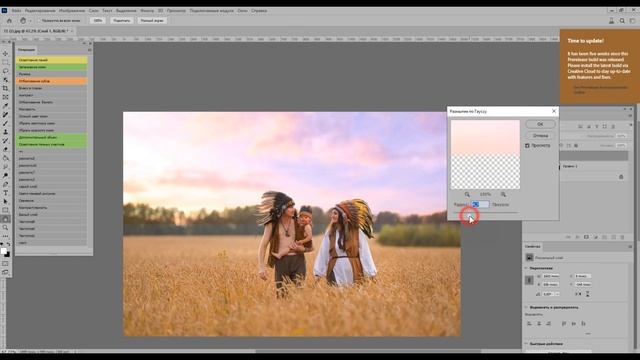Viewport: 640px width, 360px height.
Task: Toggle the width-height link icon in Properties
Action: (529, 280)
